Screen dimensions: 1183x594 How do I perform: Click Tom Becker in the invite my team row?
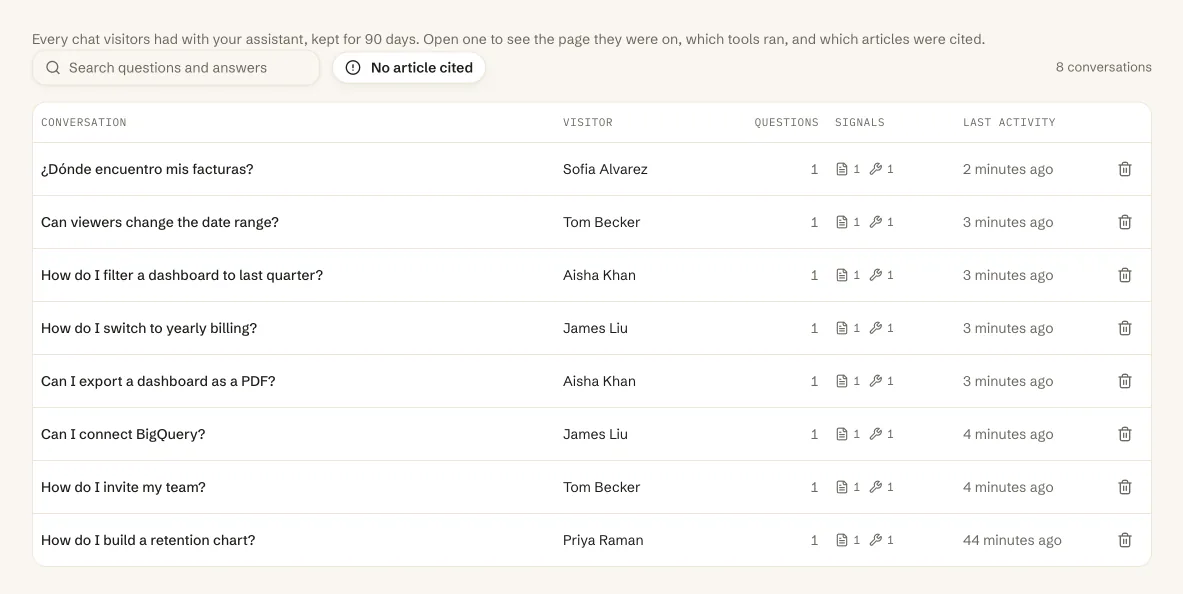[x=601, y=487]
